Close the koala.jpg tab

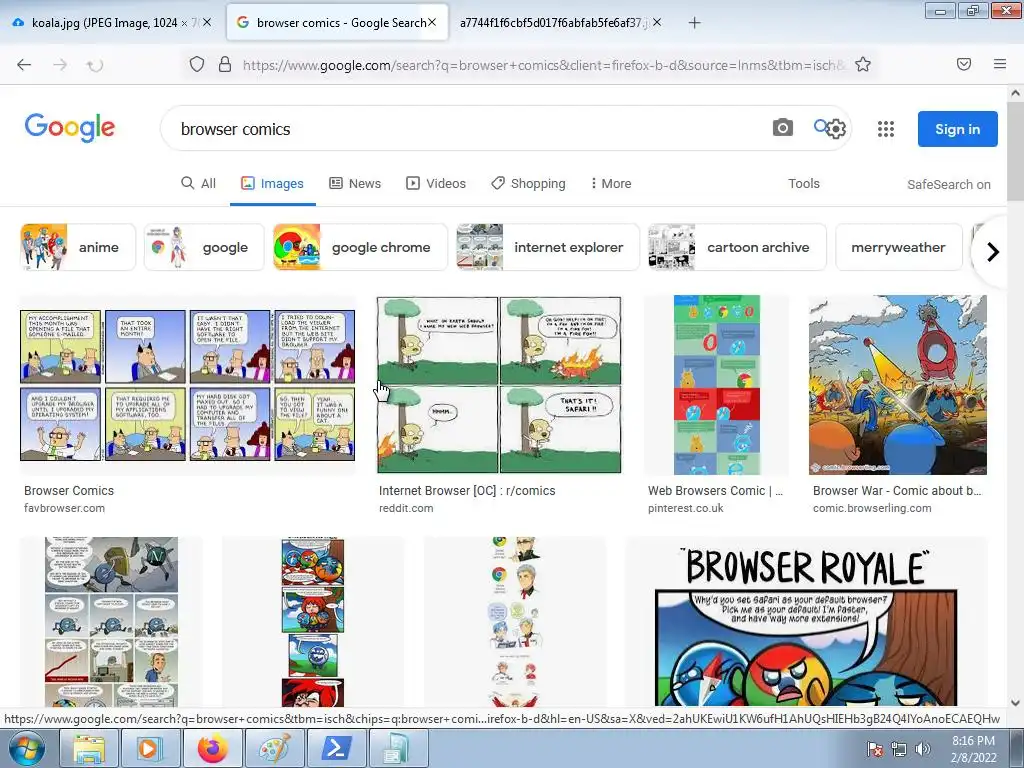click(x=207, y=22)
